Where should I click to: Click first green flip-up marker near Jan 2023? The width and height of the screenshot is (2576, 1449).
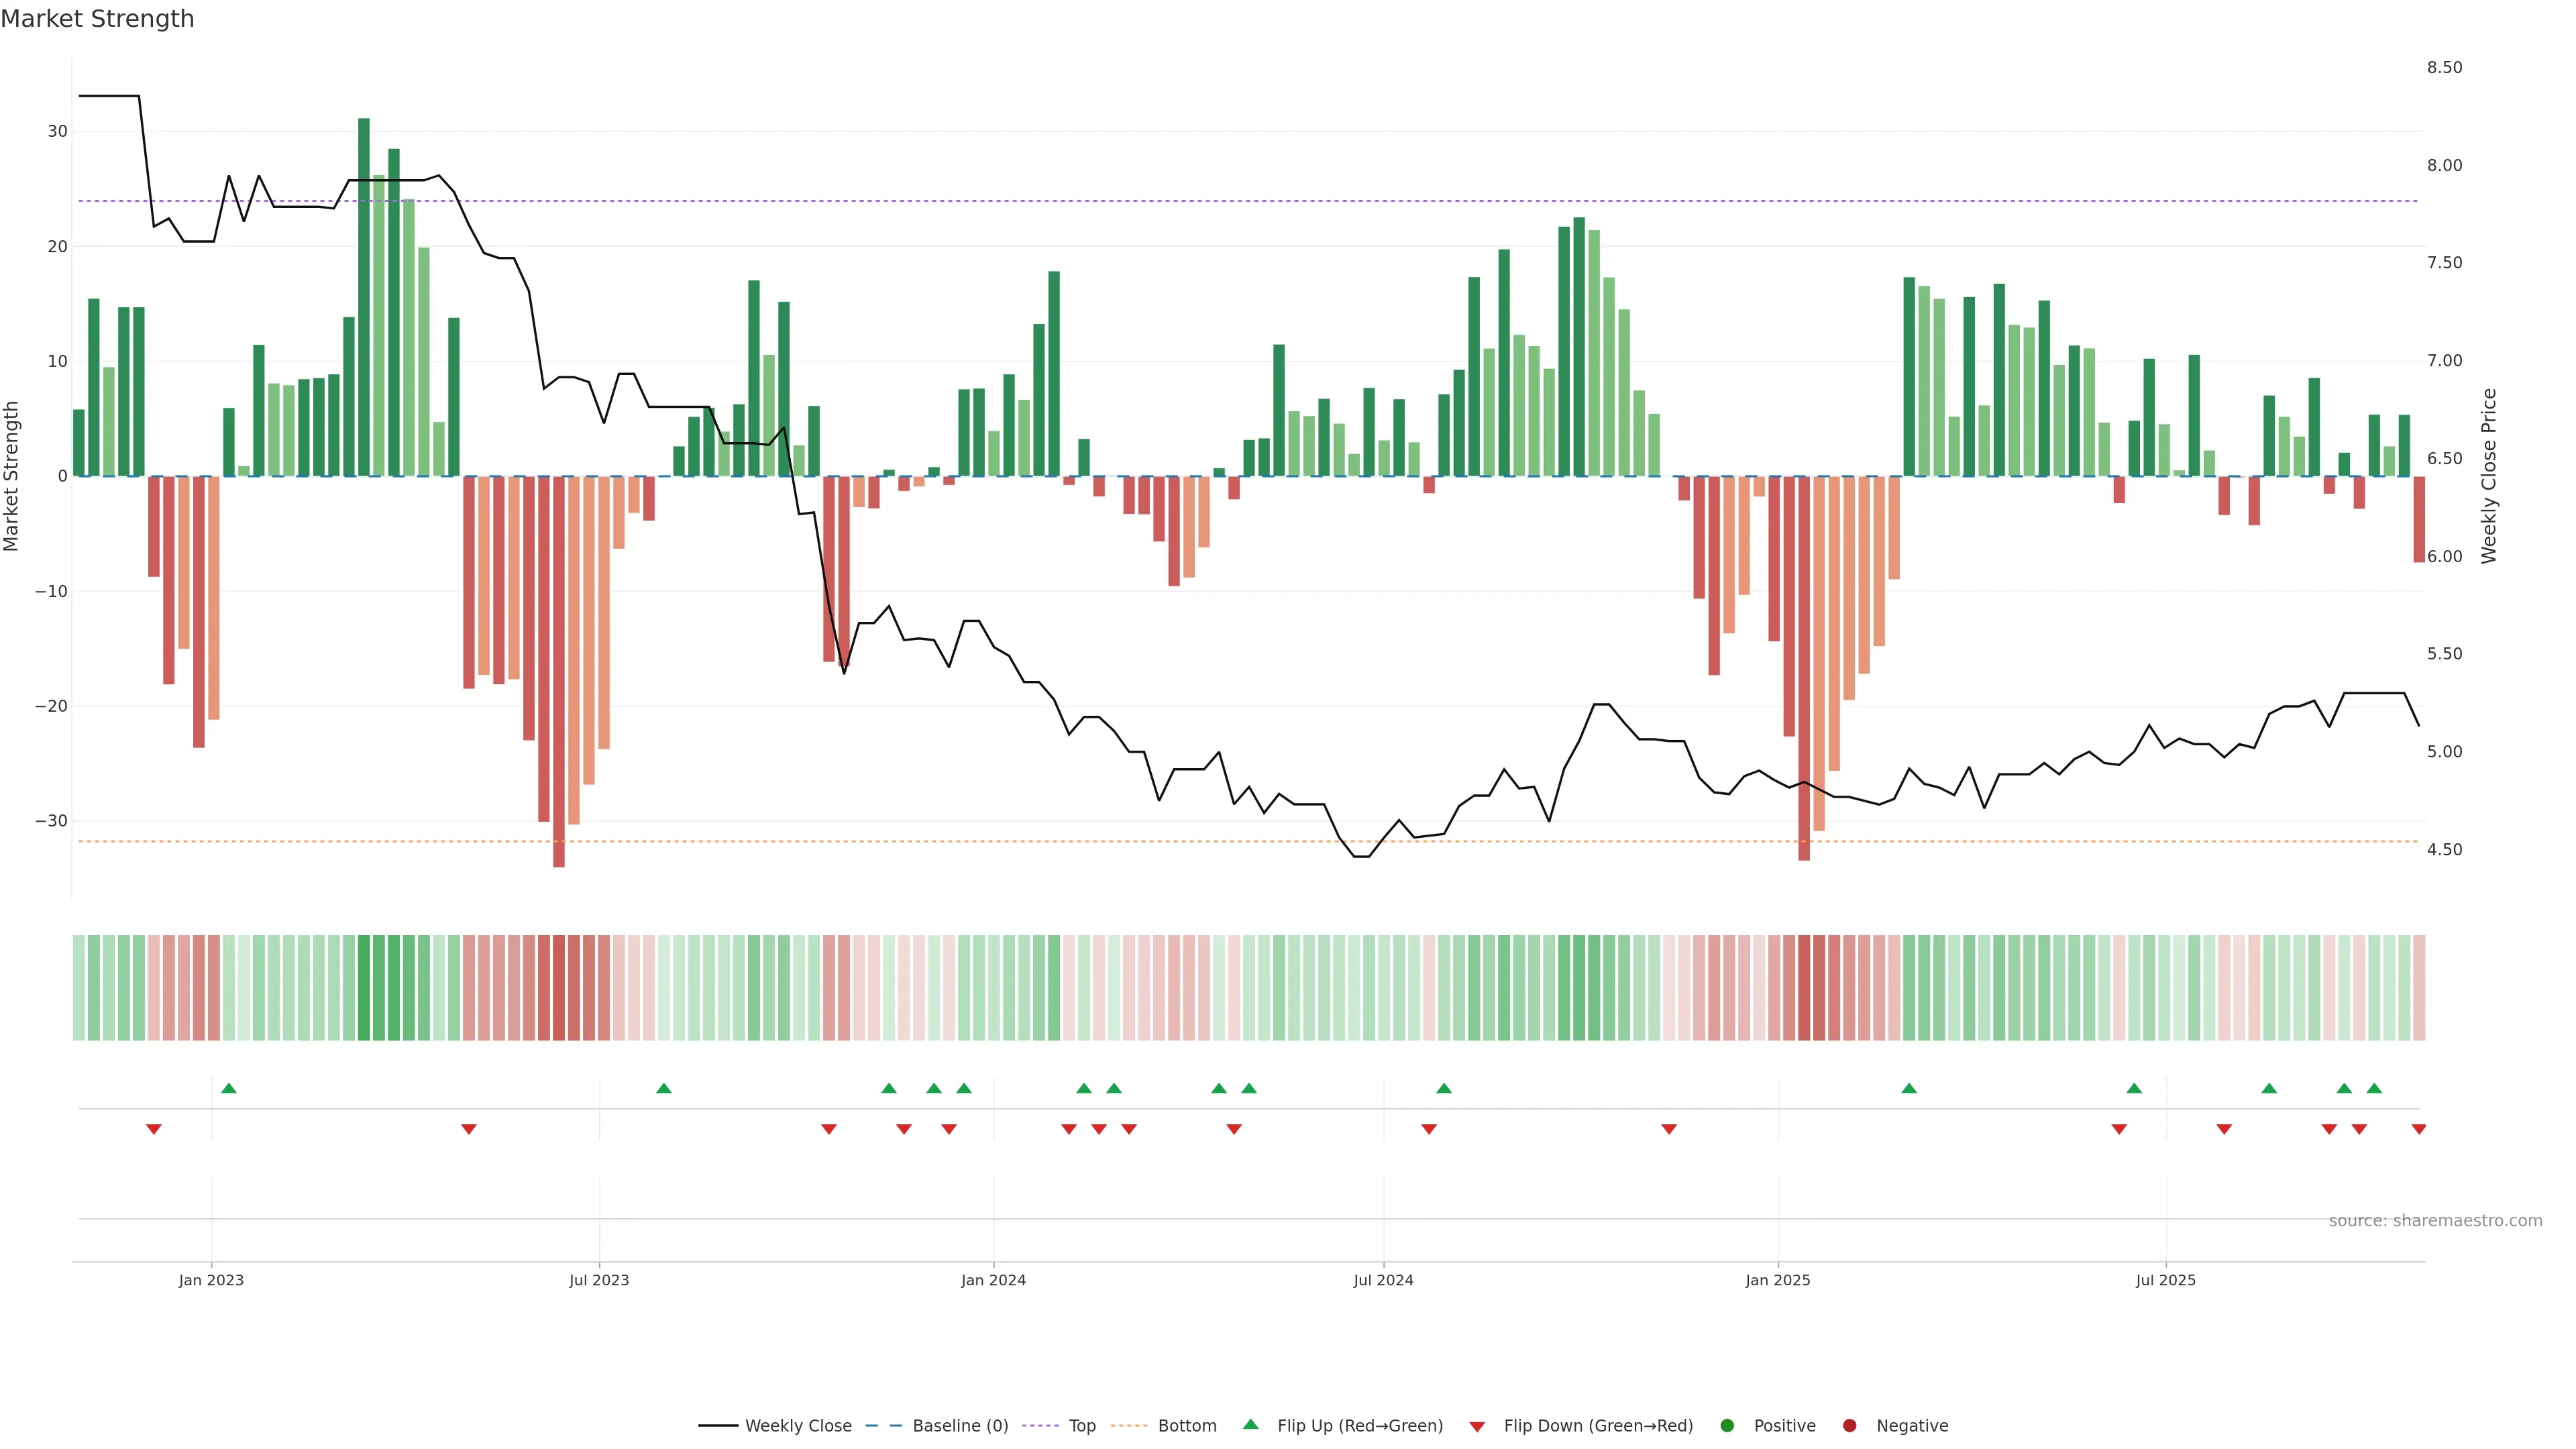pyautogui.click(x=229, y=1088)
